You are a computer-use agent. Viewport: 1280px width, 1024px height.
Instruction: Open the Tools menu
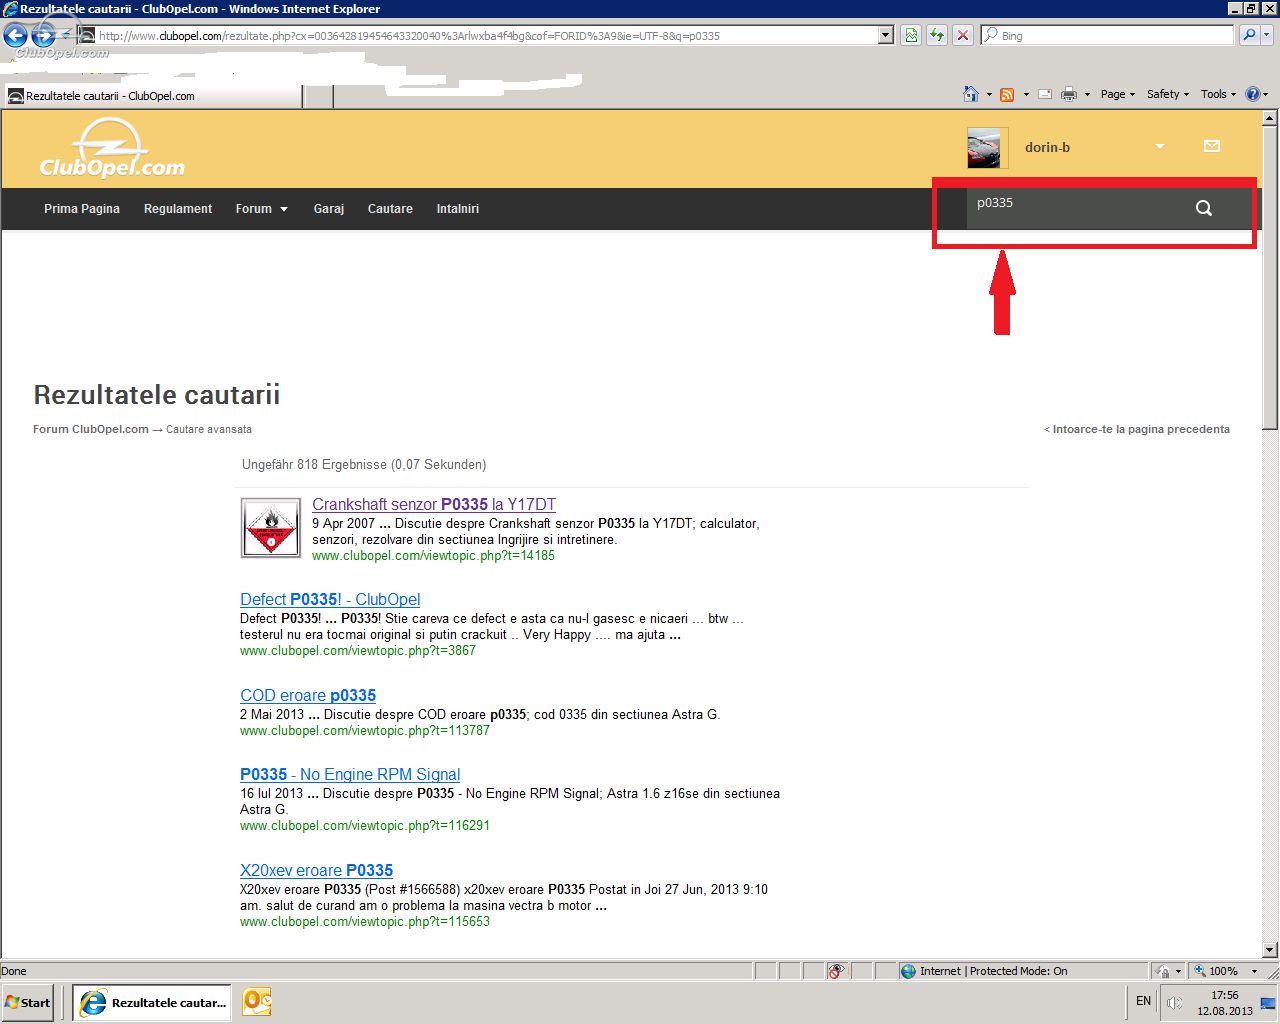(x=1219, y=94)
